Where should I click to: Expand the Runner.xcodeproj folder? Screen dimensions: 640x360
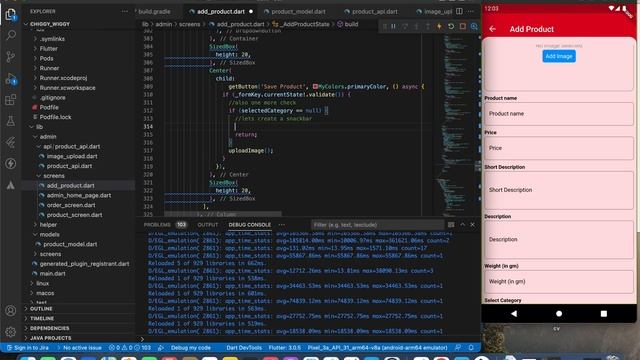(63, 78)
